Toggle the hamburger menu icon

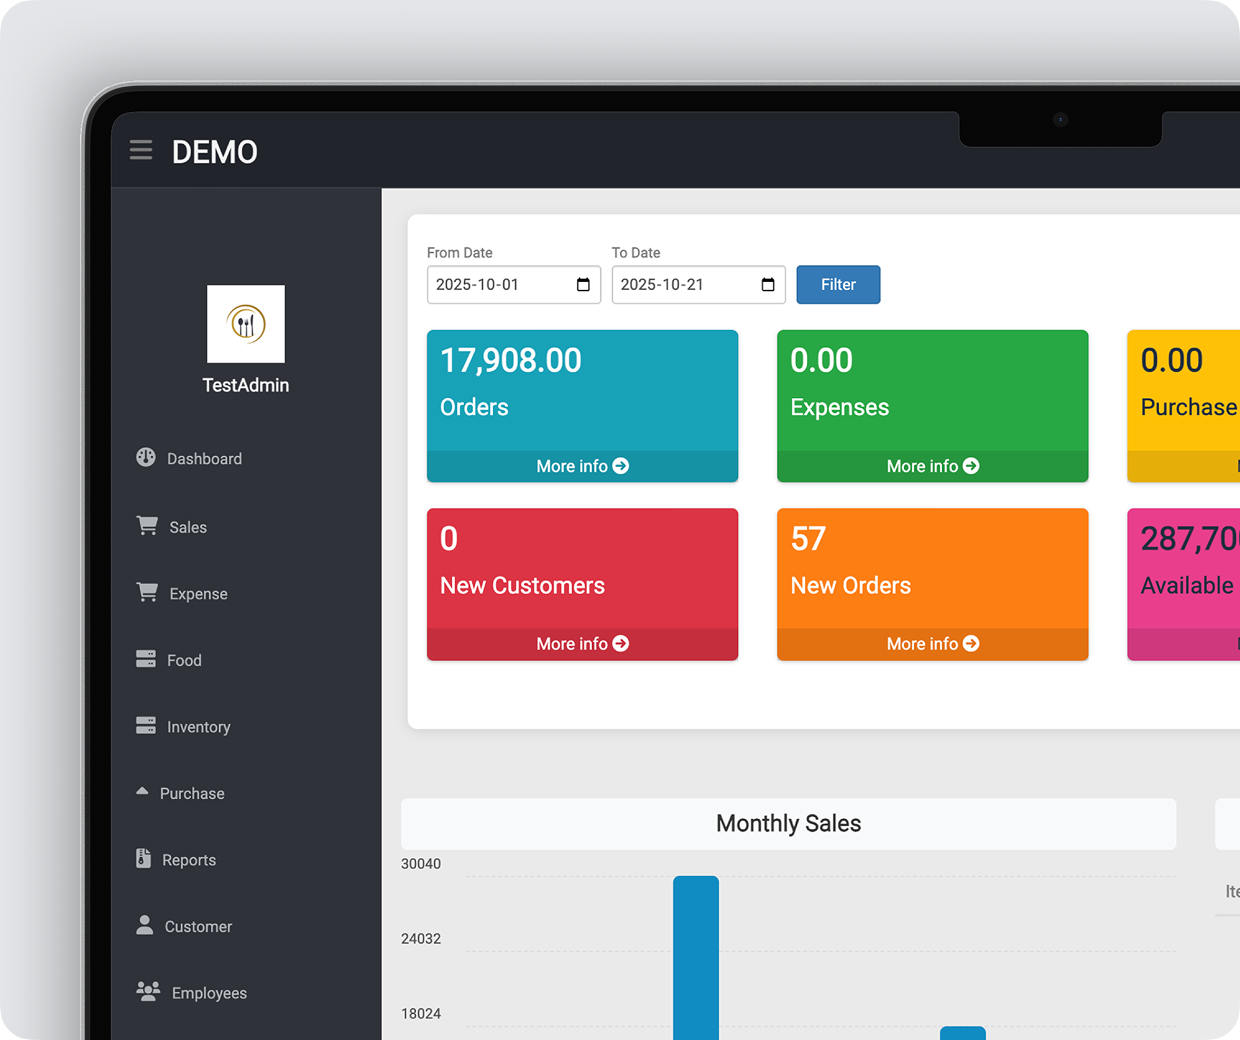point(141,150)
